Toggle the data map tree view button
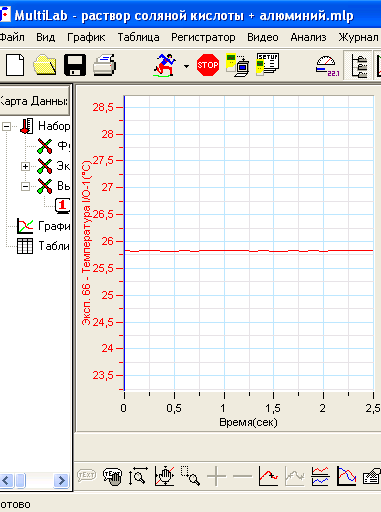Image resolution: width=381 pixels, height=512 pixels. click(358, 65)
